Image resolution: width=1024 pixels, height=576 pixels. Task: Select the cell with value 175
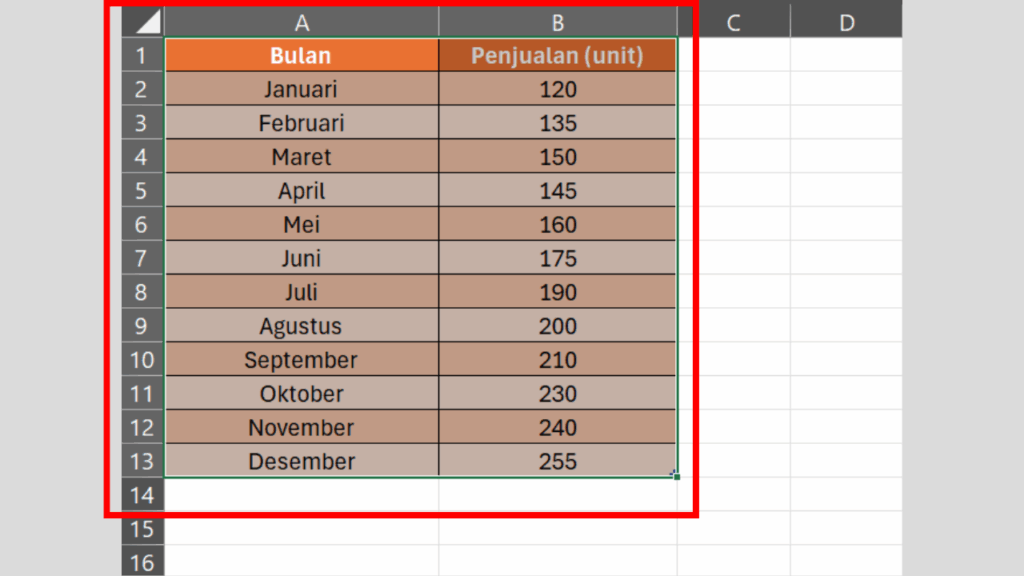557,258
